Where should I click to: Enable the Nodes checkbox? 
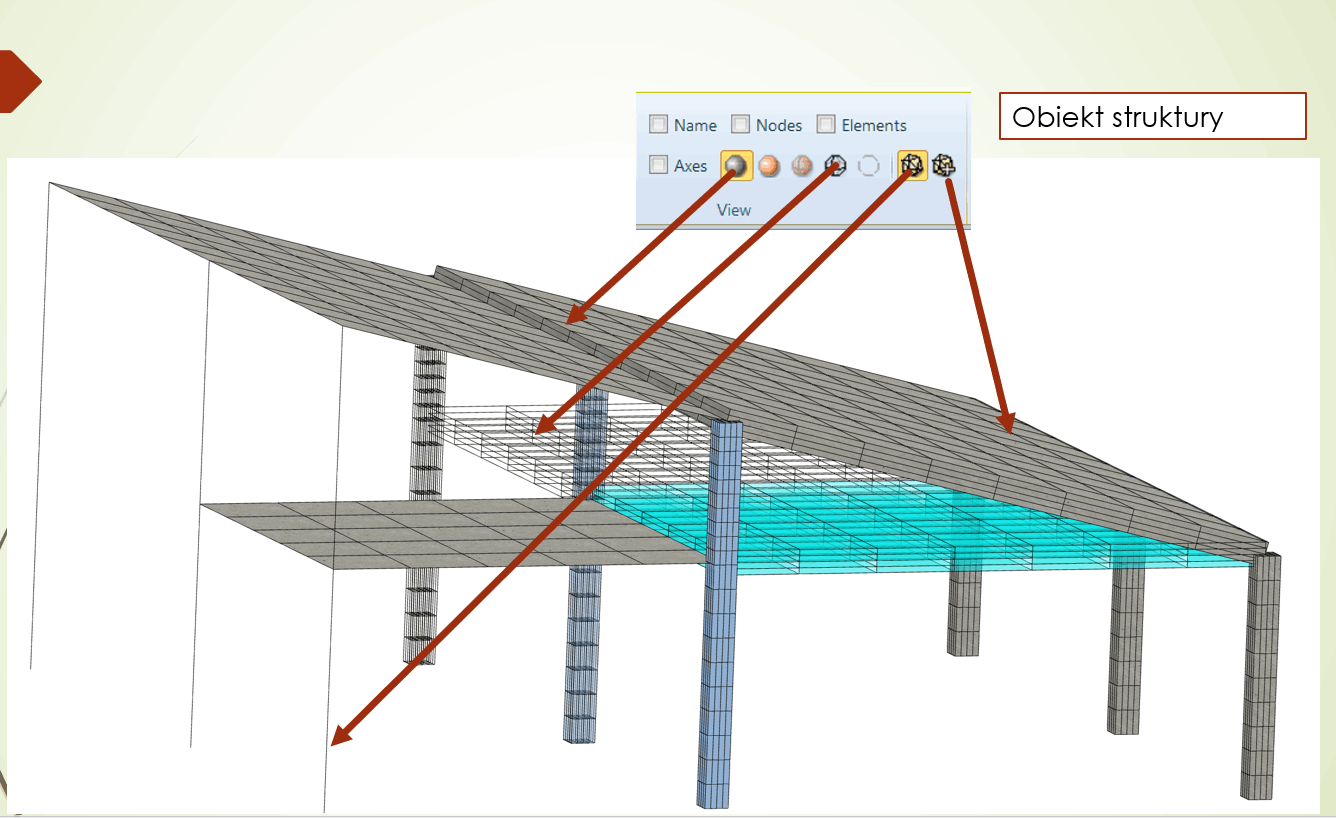tap(740, 125)
